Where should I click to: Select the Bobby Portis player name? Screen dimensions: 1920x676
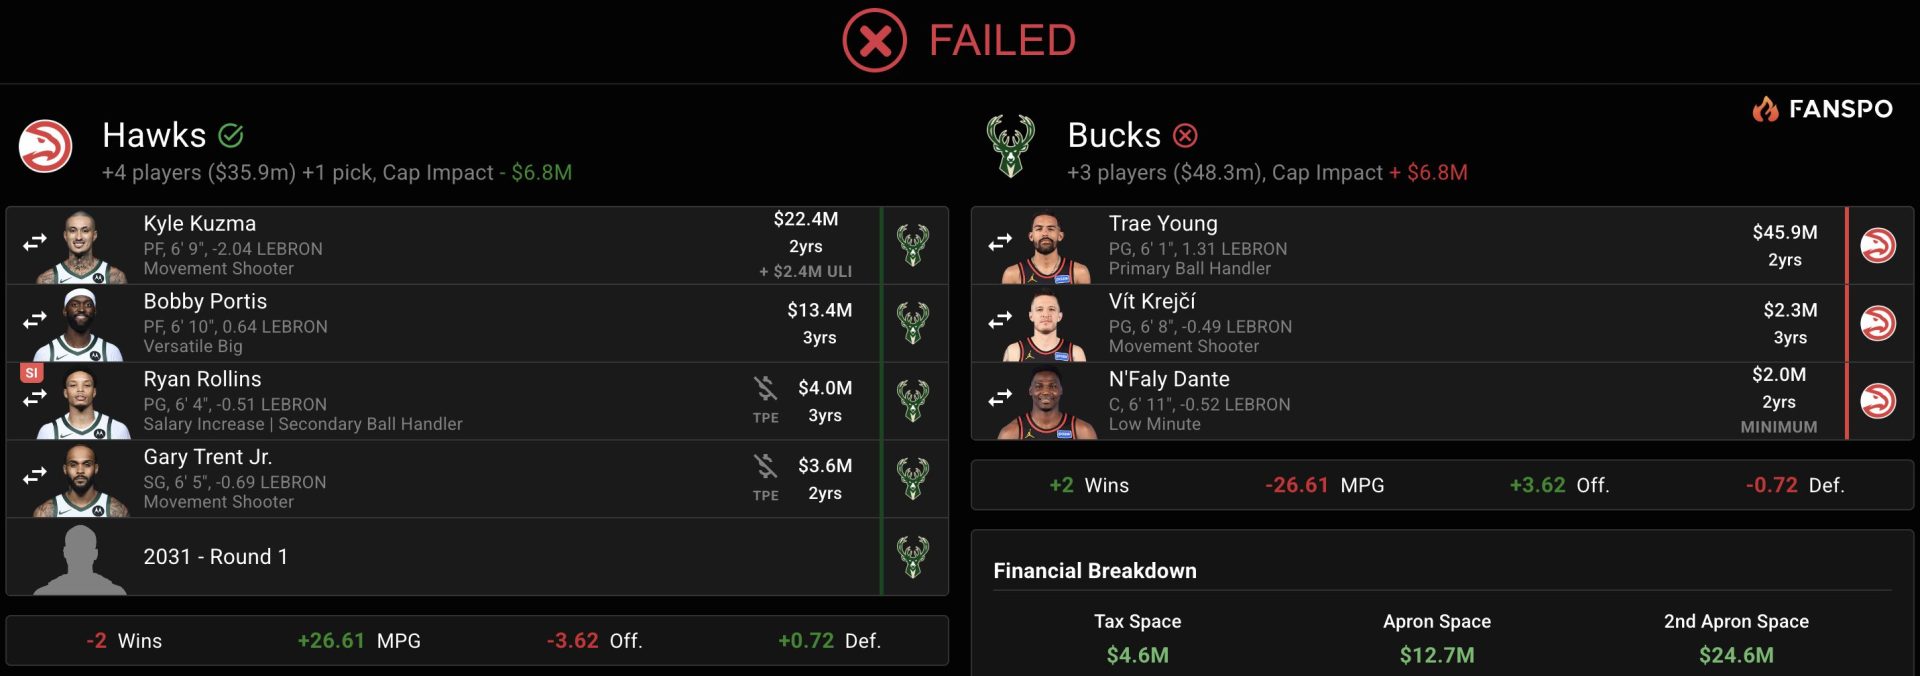[205, 301]
